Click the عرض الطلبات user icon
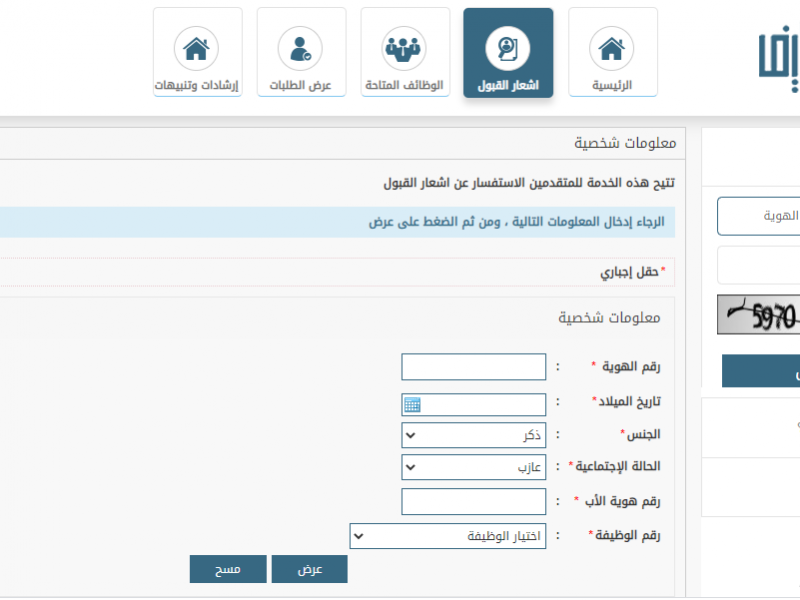Screen dimensions: 800x600 [301, 49]
